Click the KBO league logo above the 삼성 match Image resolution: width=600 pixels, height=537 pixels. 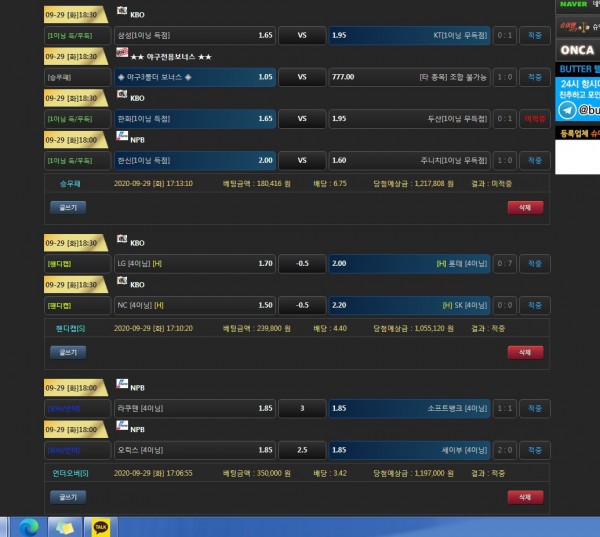(121, 11)
